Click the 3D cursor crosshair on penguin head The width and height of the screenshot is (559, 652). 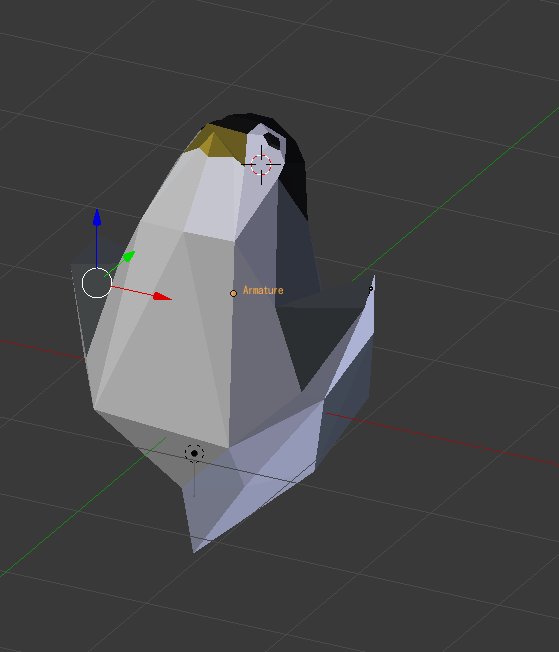tap(261, 165)
